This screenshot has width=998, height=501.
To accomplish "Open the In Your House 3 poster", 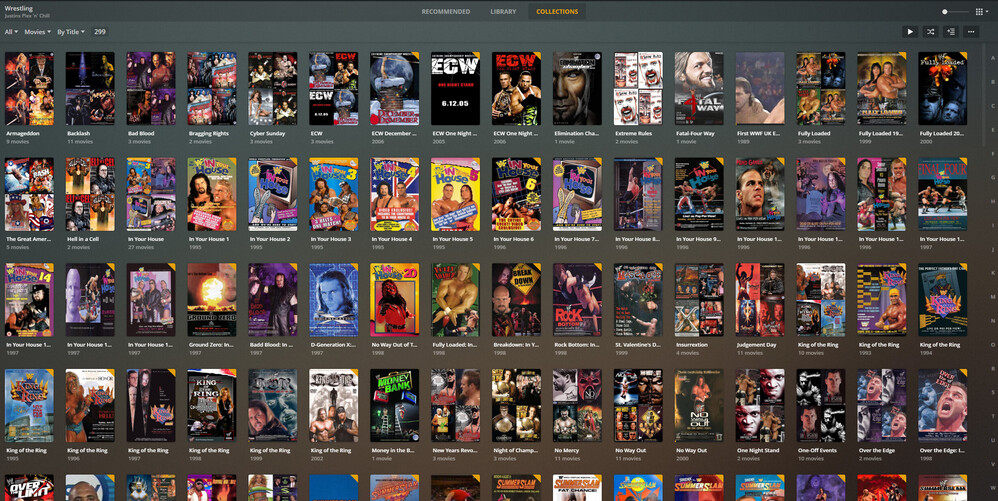I will point(334,194).
